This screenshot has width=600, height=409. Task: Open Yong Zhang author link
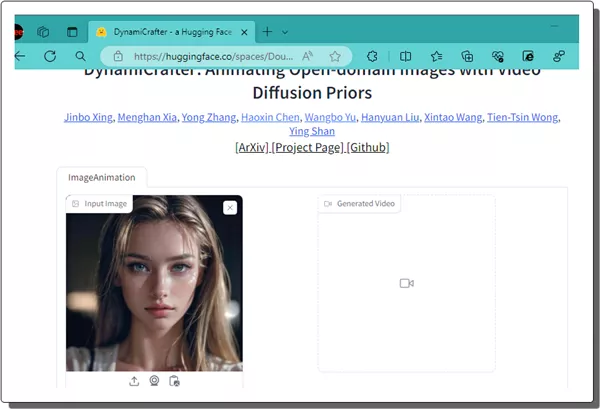(209, 117)
